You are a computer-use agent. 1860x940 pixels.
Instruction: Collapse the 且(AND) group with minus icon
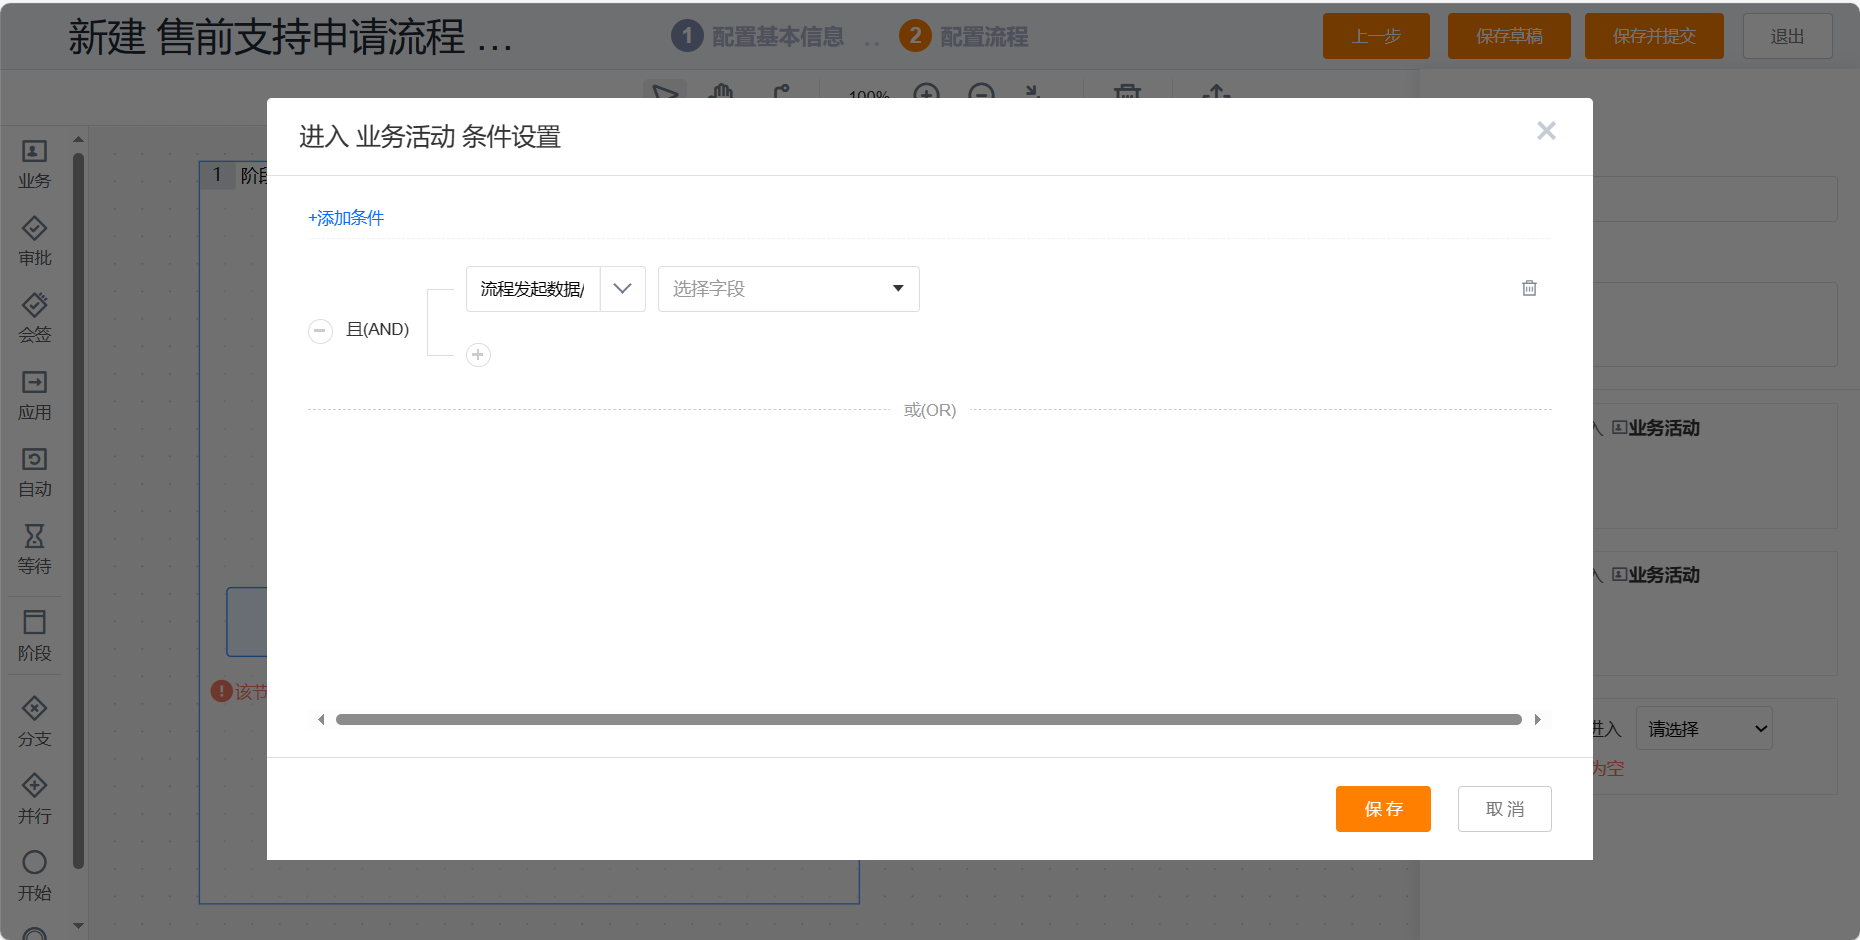pos(320,330)
